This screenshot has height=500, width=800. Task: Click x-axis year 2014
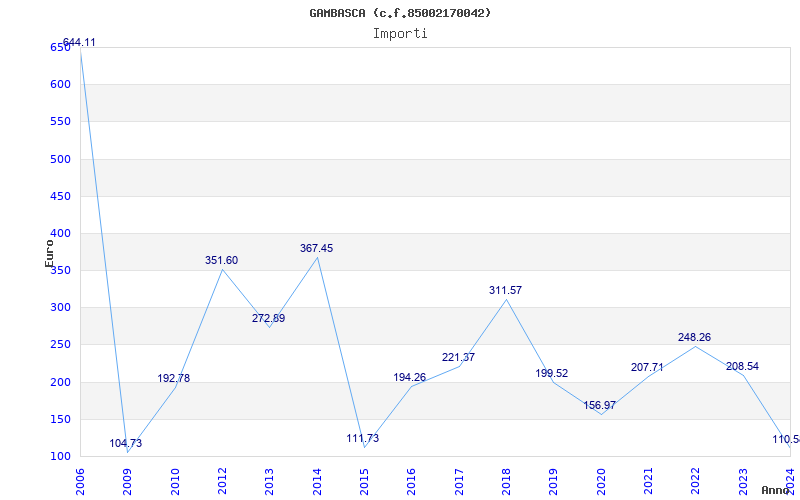(x=317, y=481)
